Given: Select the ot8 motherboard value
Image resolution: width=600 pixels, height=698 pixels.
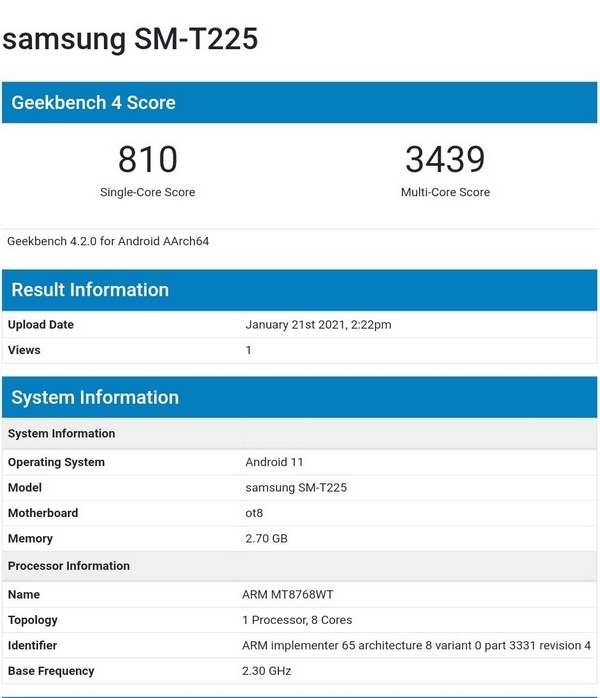Looking at the screenshot, I should coord(254,513).
